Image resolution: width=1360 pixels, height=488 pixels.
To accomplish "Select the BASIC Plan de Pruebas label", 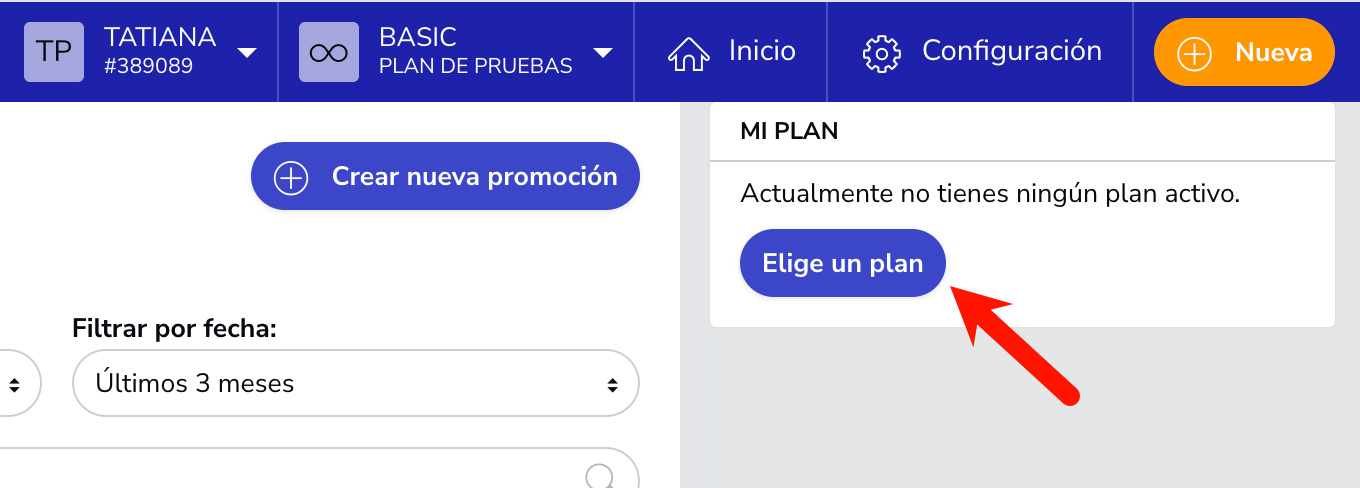I will [x=476, y=52].
